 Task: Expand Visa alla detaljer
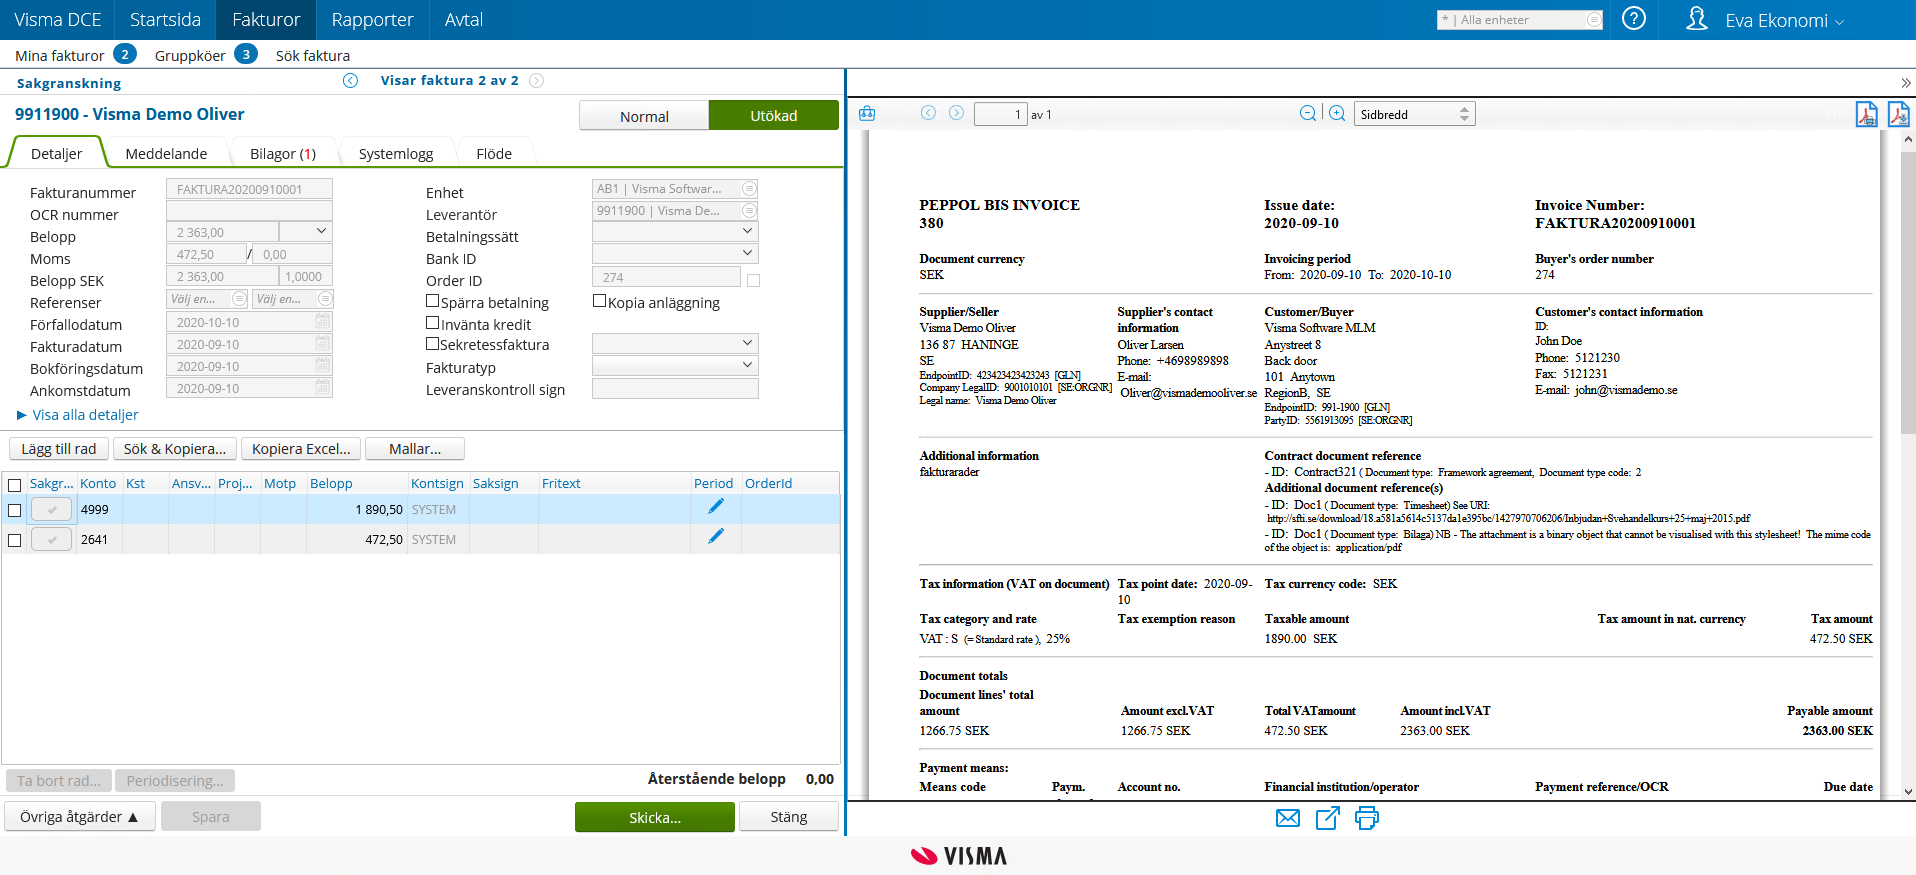point(78,415)
